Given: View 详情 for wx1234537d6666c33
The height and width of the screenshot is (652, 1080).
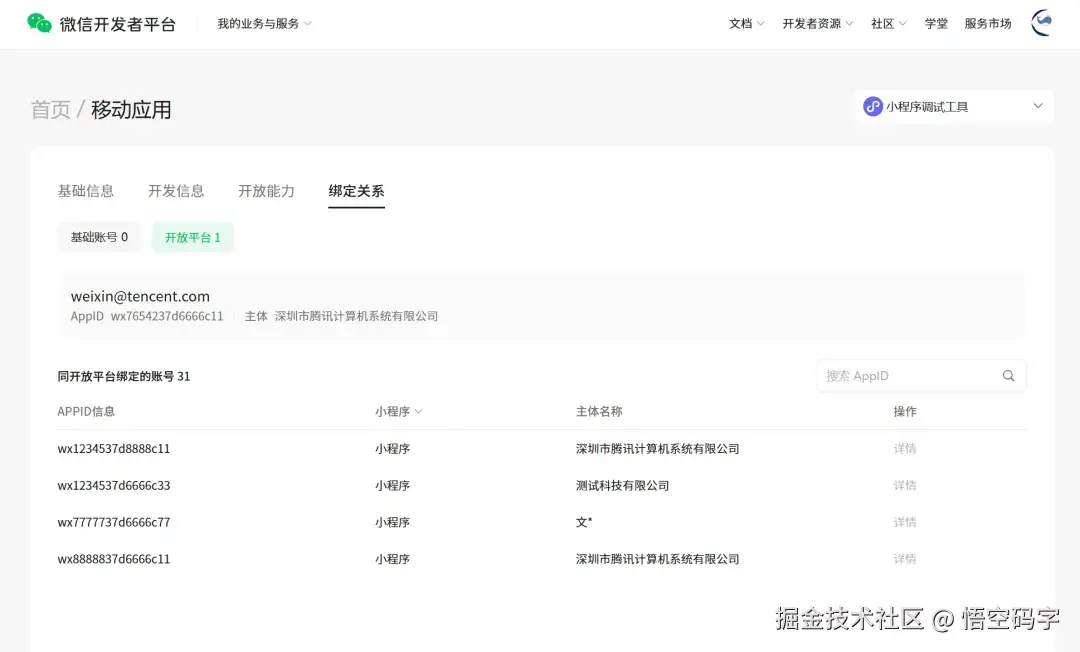Looking at the screenshot, I should (x=905, y=485).
